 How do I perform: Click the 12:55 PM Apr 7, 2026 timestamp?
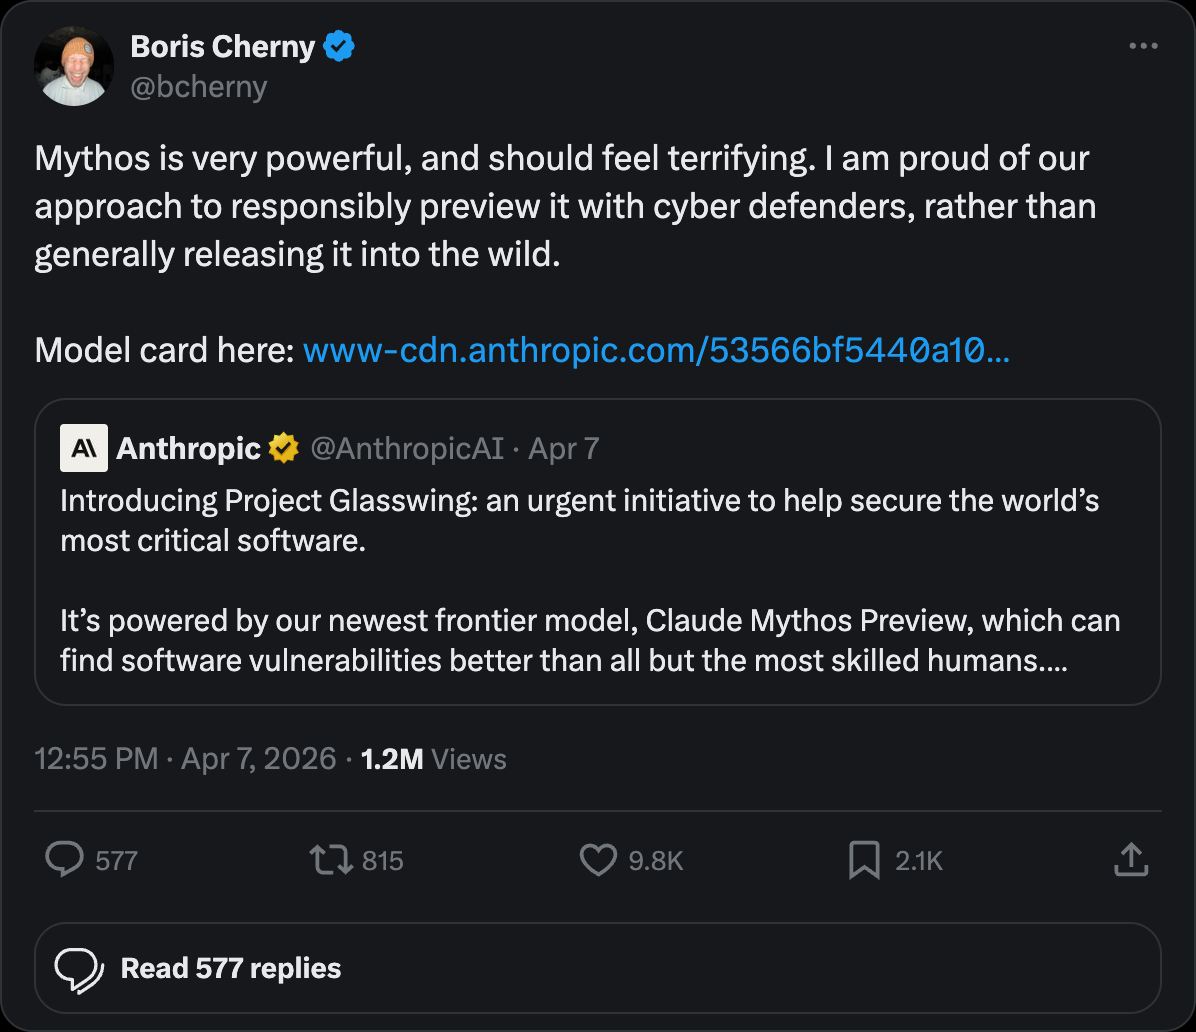tap(185, 759)
